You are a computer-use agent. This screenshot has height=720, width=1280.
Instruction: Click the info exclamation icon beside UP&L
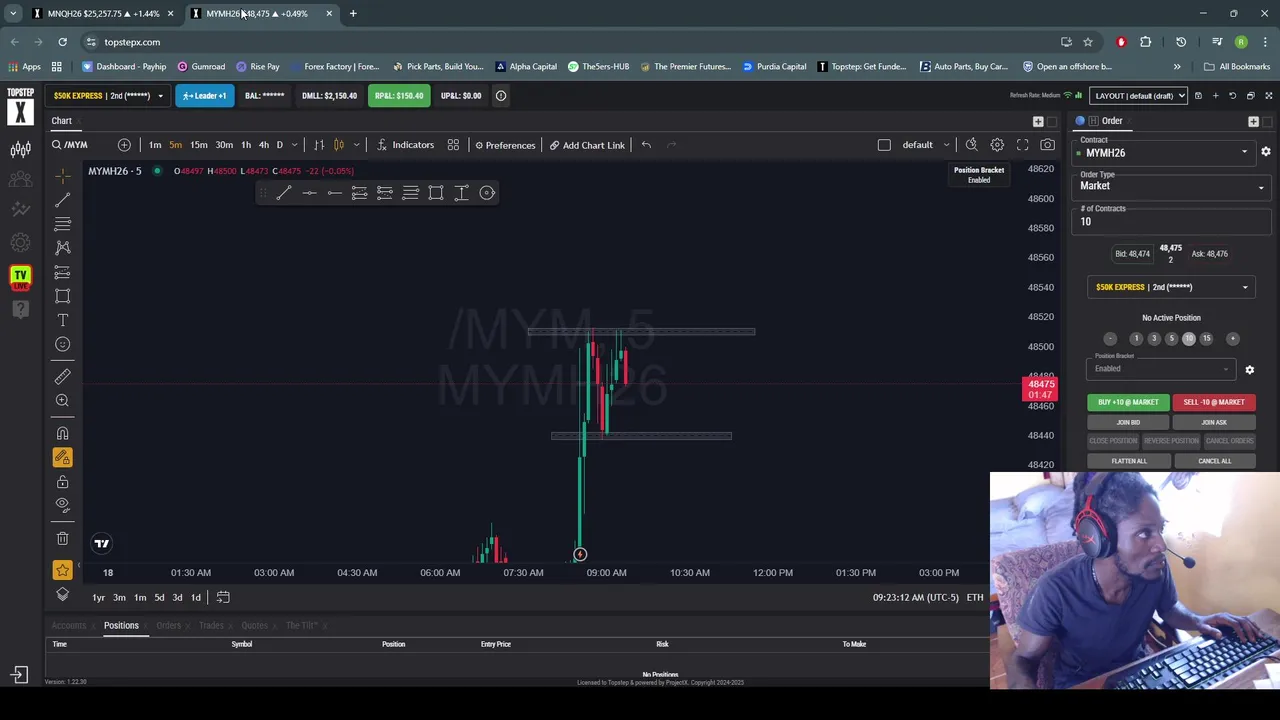(x=501, y=96)
